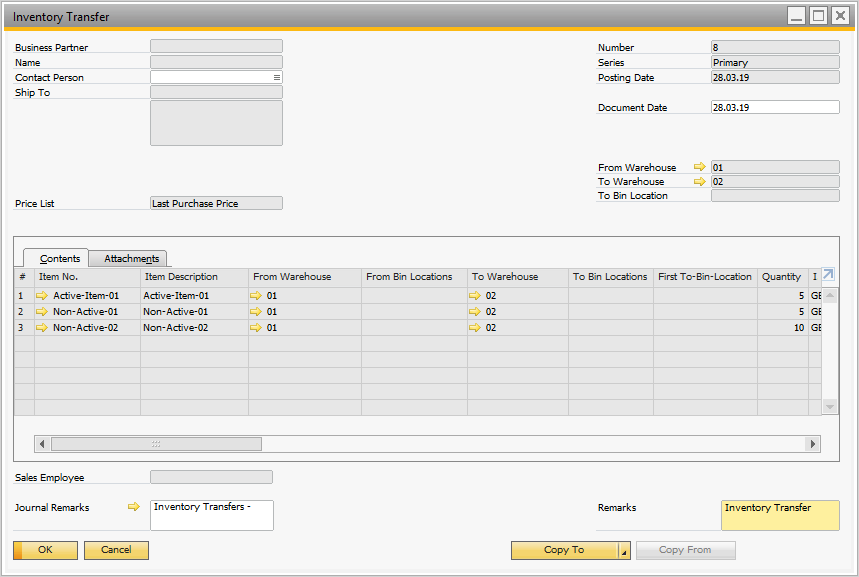The image size is (859, 577).
Task: Click row 2 From Warehouse link arrow
Action: point(256,312)
